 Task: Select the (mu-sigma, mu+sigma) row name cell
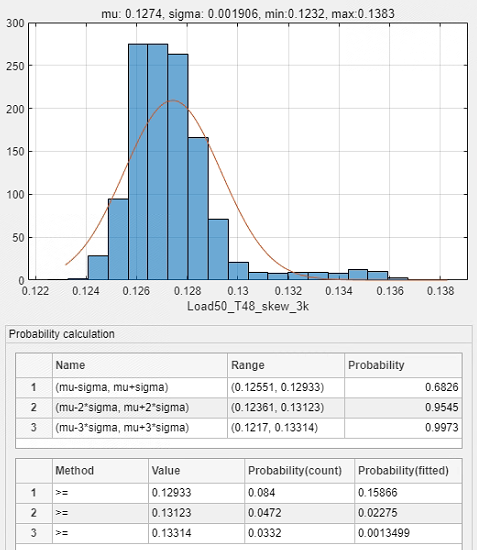point(140,387)
